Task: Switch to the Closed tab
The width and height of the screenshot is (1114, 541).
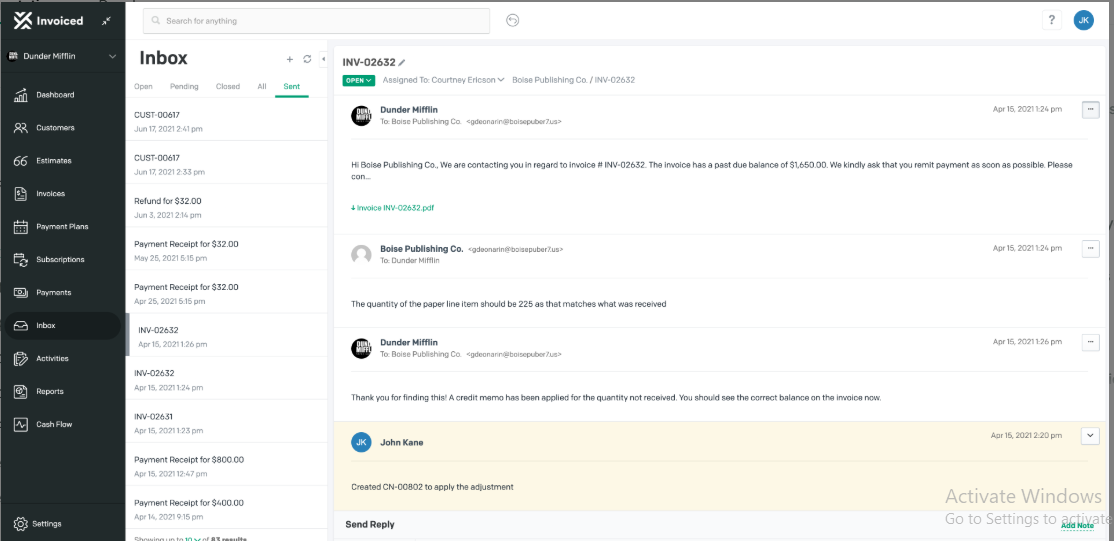Action: pos(228,87)
